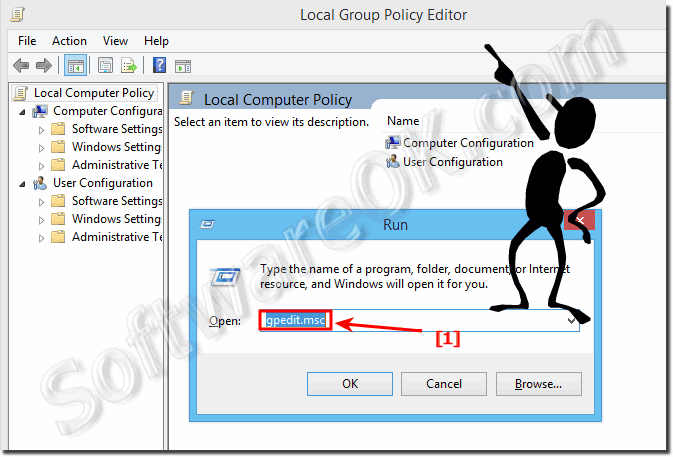Image resolution: width=673 pixels, height=457 pixels.
Task: Expand Administrative Templates under User Configuration
Action: (41, 238)
